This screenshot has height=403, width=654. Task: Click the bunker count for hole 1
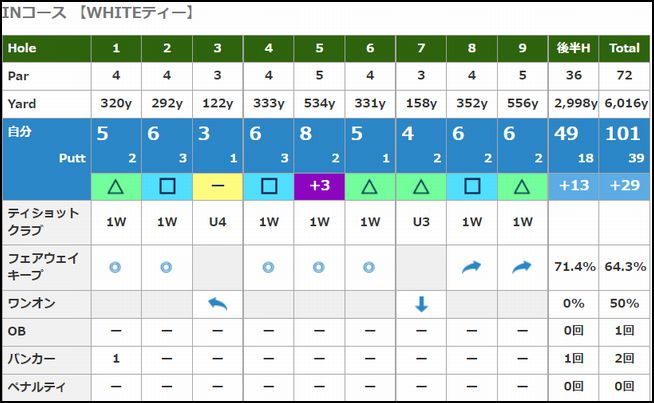pos(116,358)
